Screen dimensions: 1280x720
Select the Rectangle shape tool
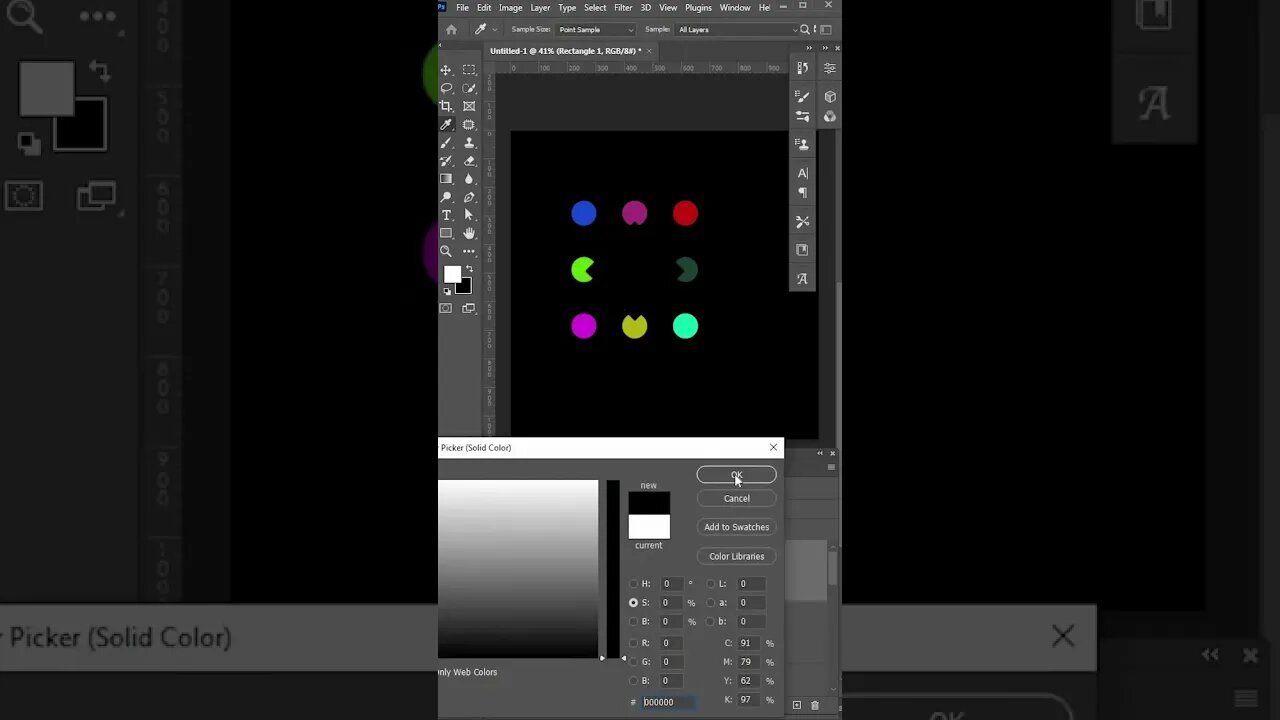[x=446, y=233]
